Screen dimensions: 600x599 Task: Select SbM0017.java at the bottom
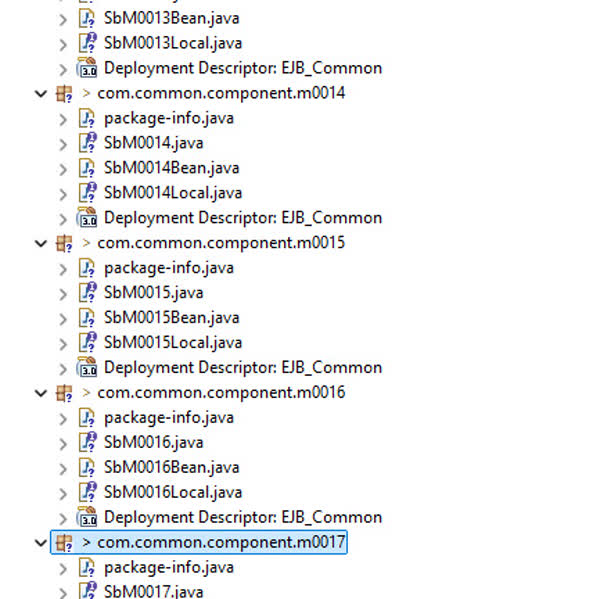pos(153,592)
